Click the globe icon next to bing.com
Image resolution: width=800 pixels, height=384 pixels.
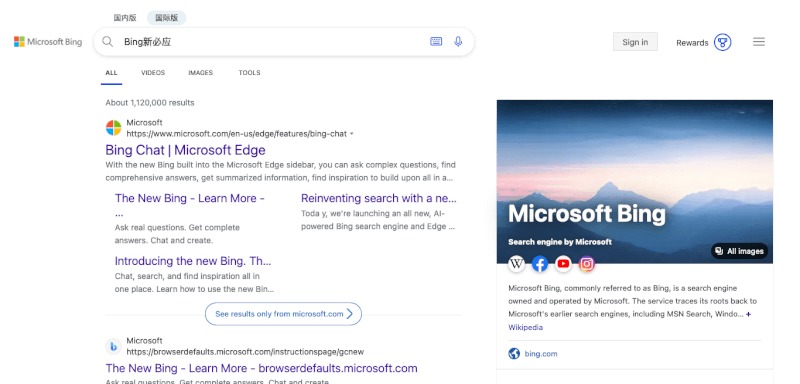514,353
